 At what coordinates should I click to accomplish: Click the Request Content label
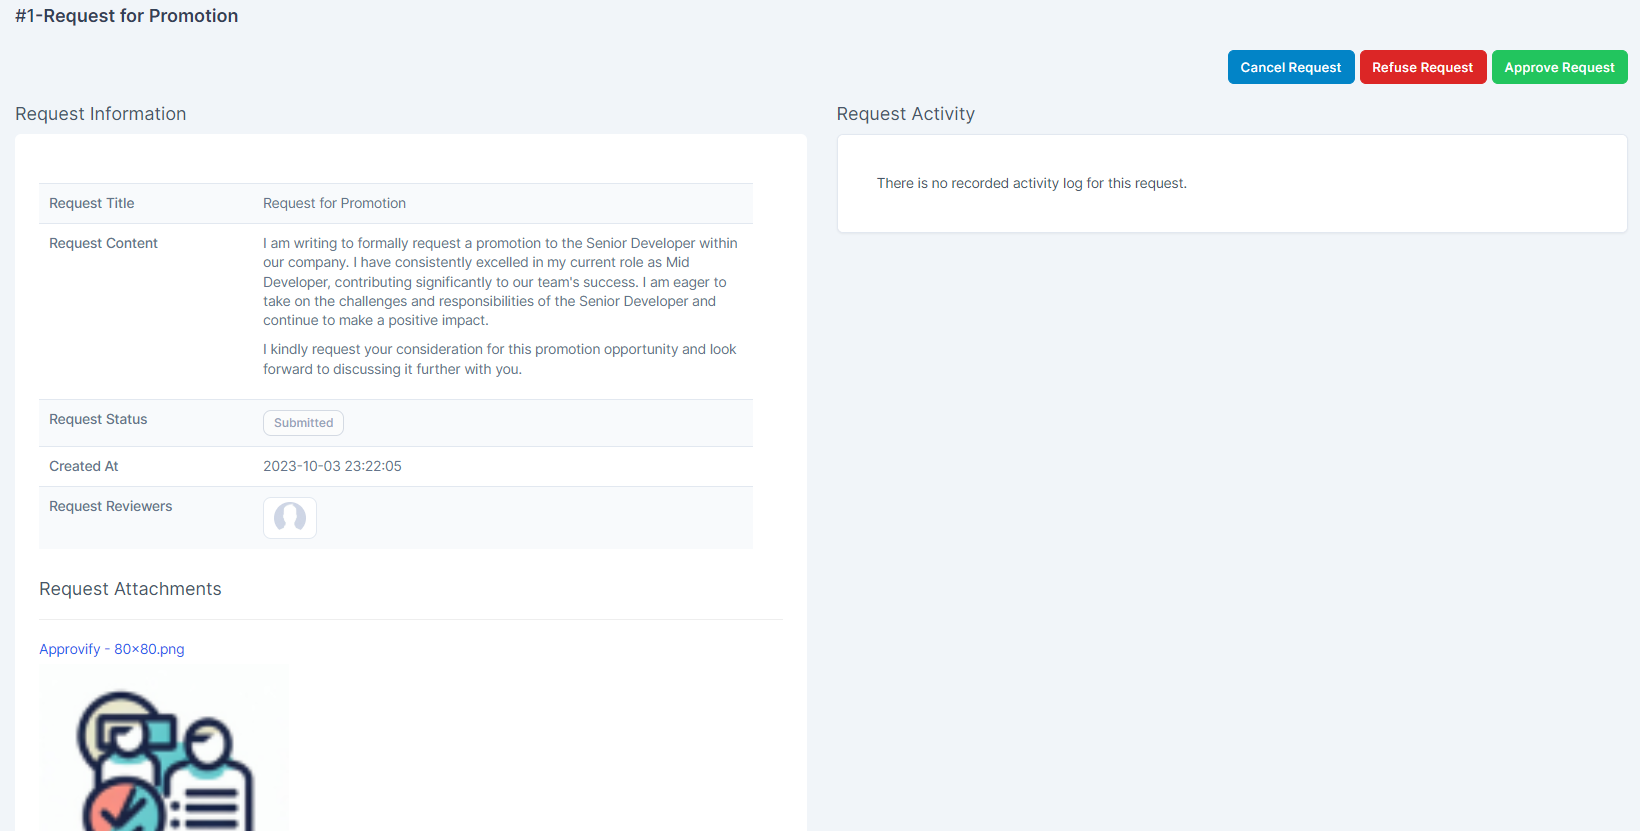tap(104, 243)
